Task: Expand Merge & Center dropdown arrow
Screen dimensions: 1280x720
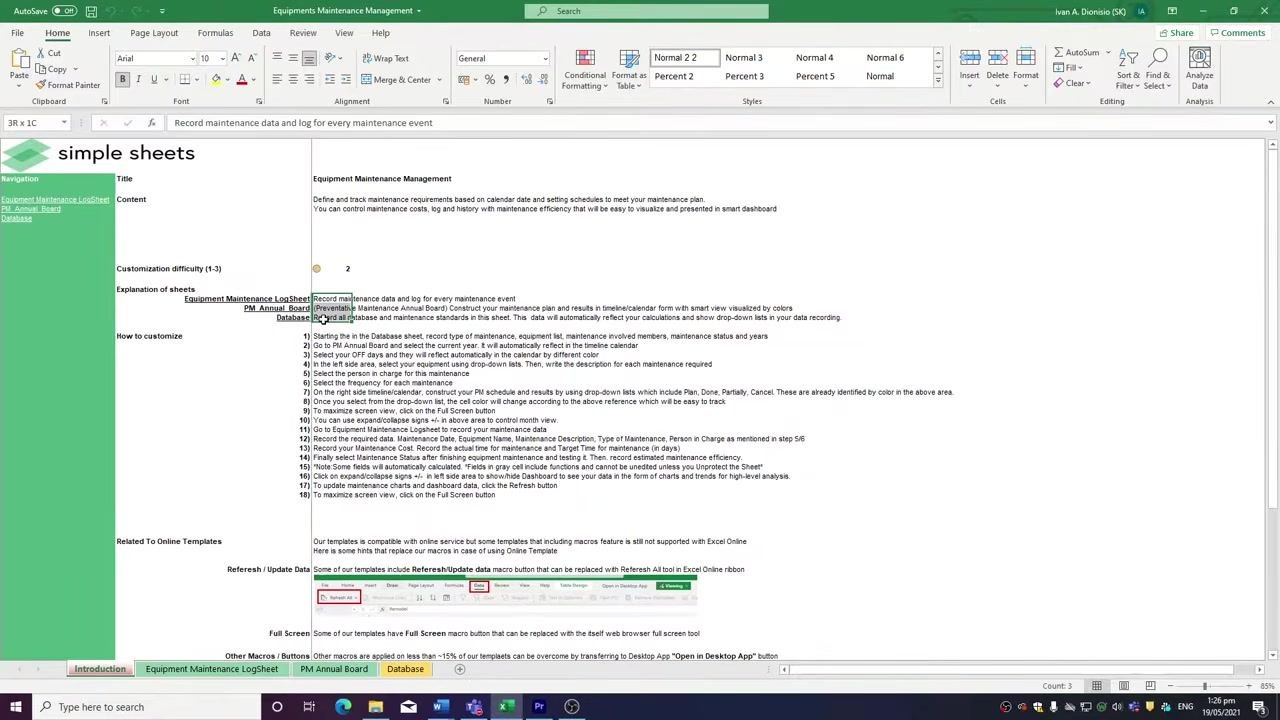Action: point(439,80)
